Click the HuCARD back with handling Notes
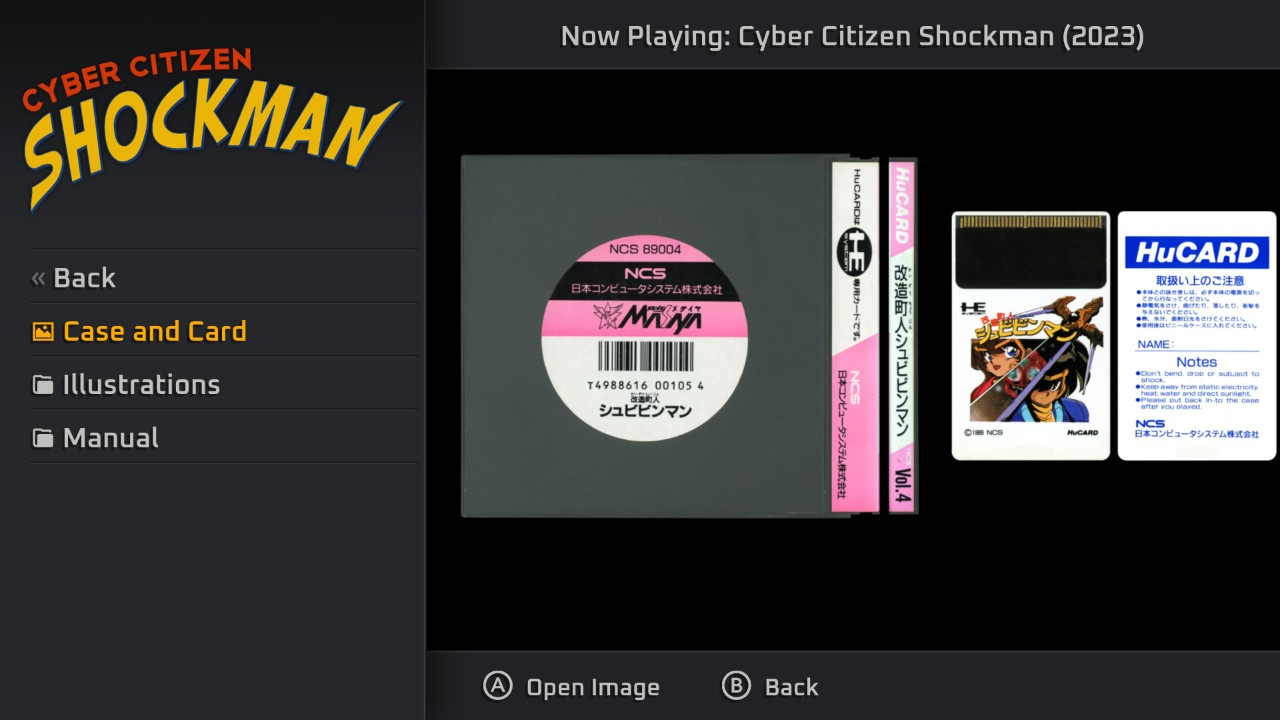Viewport: 1280px width, 720px height. pyautogui.click(x=1197, y=336)
